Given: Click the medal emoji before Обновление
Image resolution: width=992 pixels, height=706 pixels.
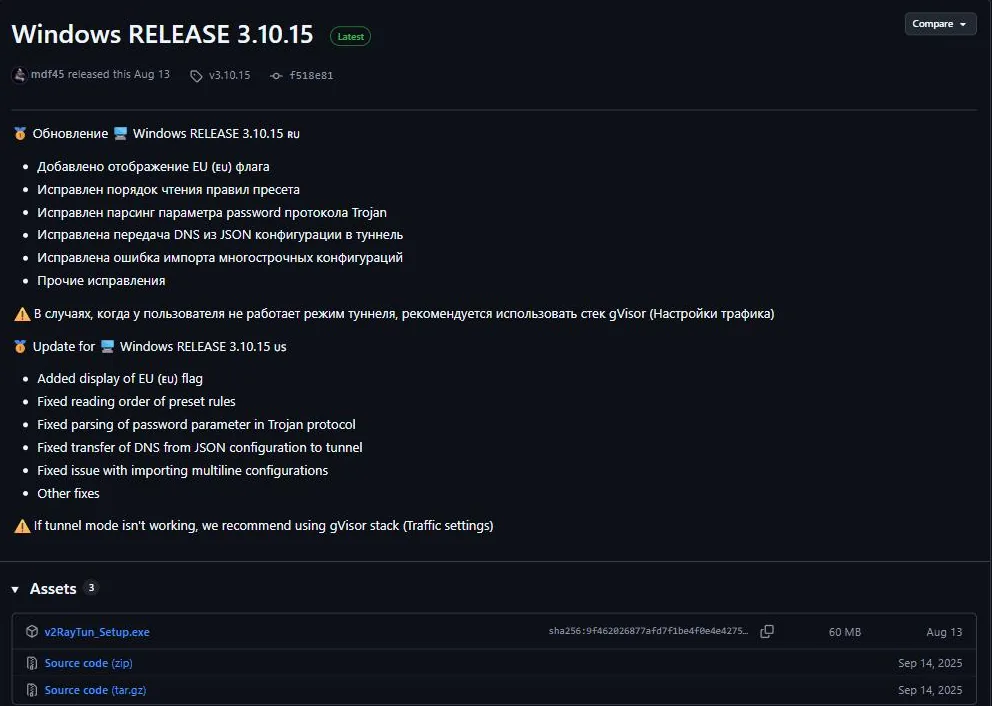Looking at the screenshot, I should 20,133.
